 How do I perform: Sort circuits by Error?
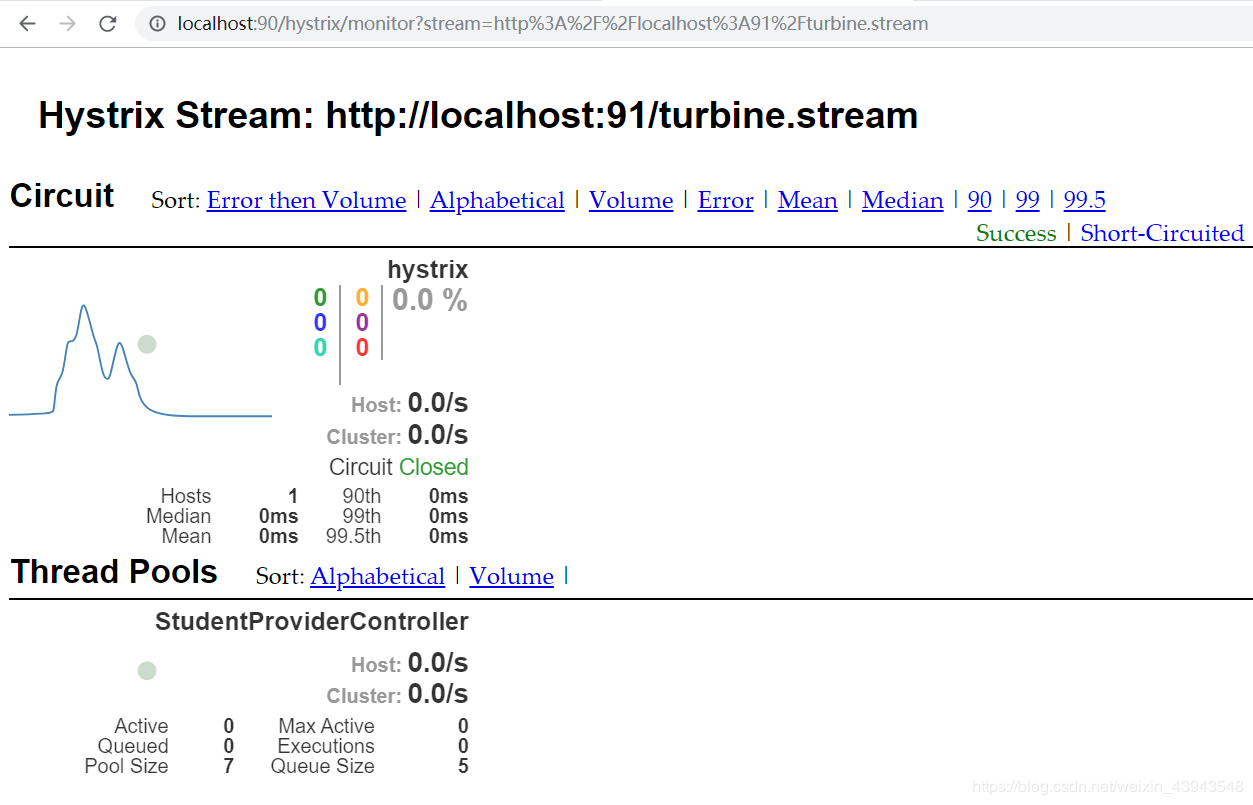725,201
